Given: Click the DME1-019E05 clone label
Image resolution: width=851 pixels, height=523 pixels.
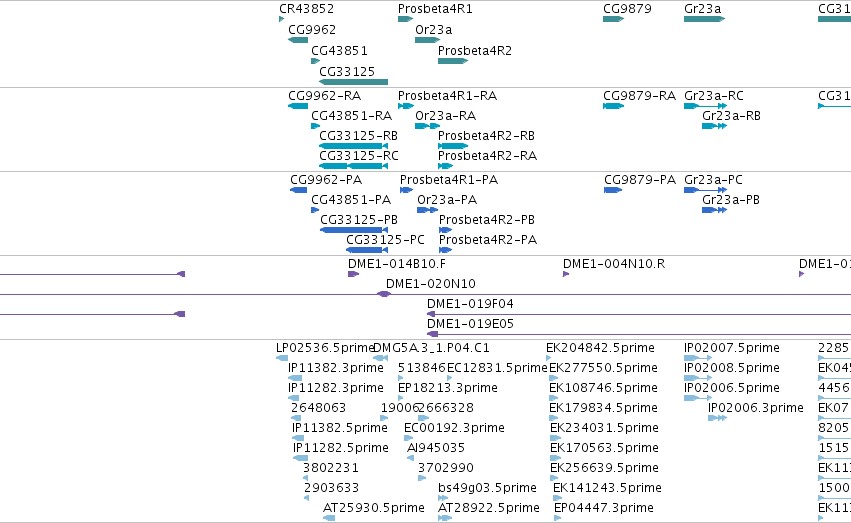Looking at the screenshot, I should tap(470, 324).
